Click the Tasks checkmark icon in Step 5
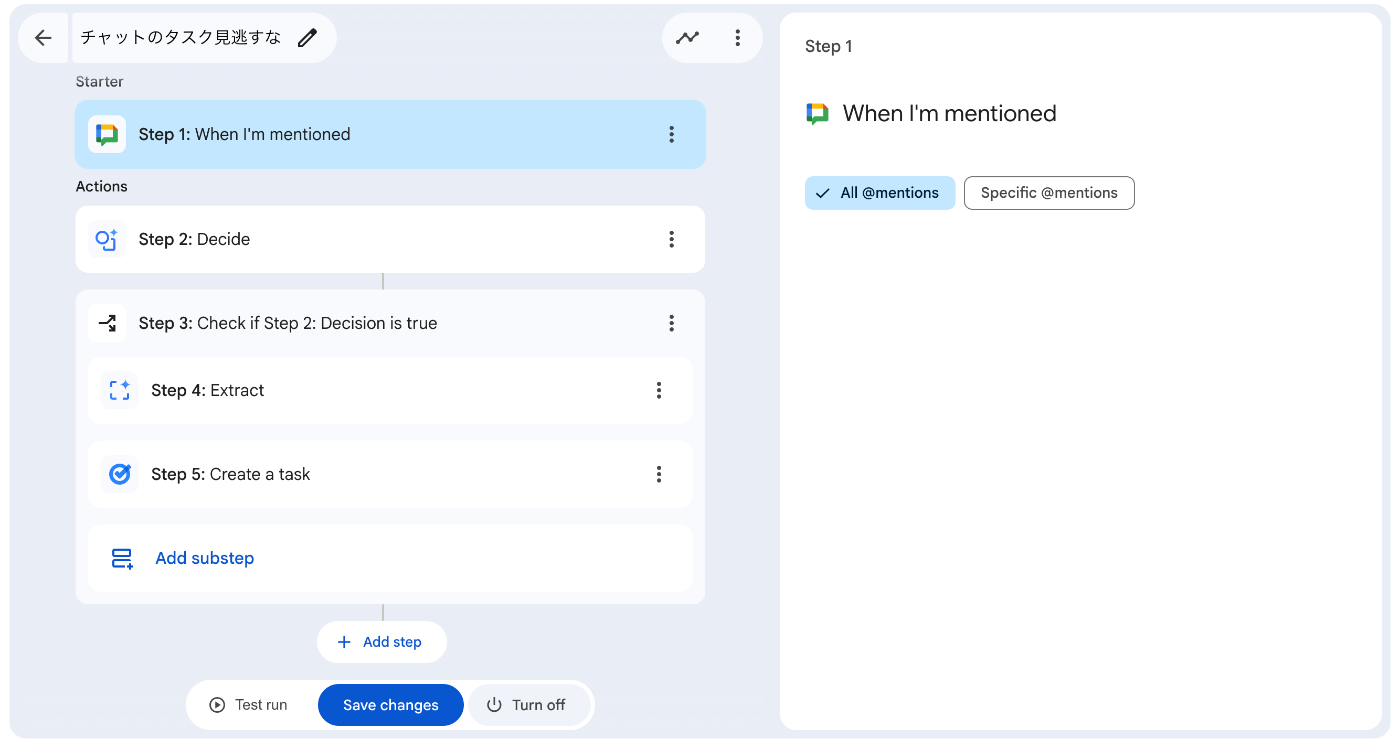Viewport: 1400px width, 749px height. [x=120, y=474]
